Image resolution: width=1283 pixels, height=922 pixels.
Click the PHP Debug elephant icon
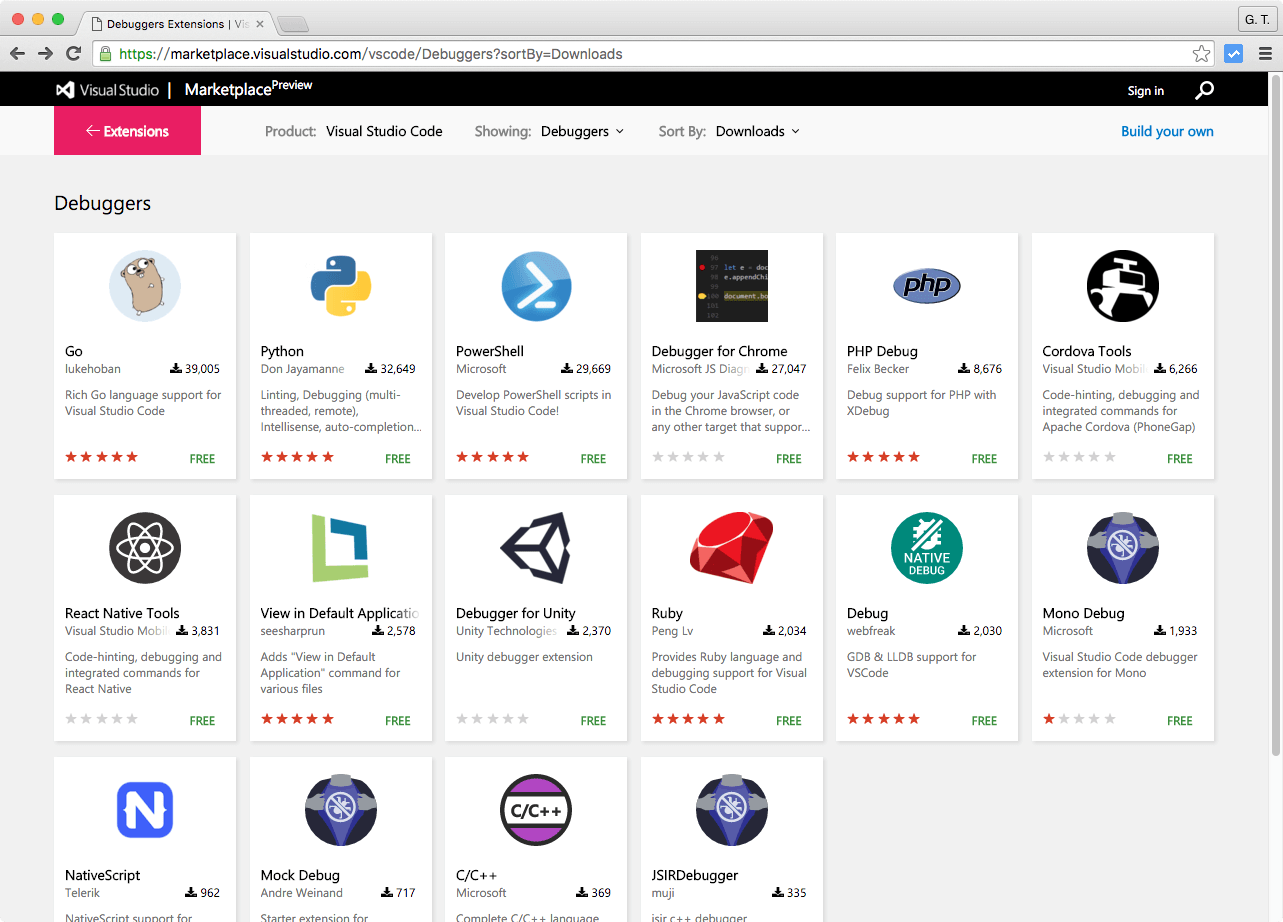(926, 286)
